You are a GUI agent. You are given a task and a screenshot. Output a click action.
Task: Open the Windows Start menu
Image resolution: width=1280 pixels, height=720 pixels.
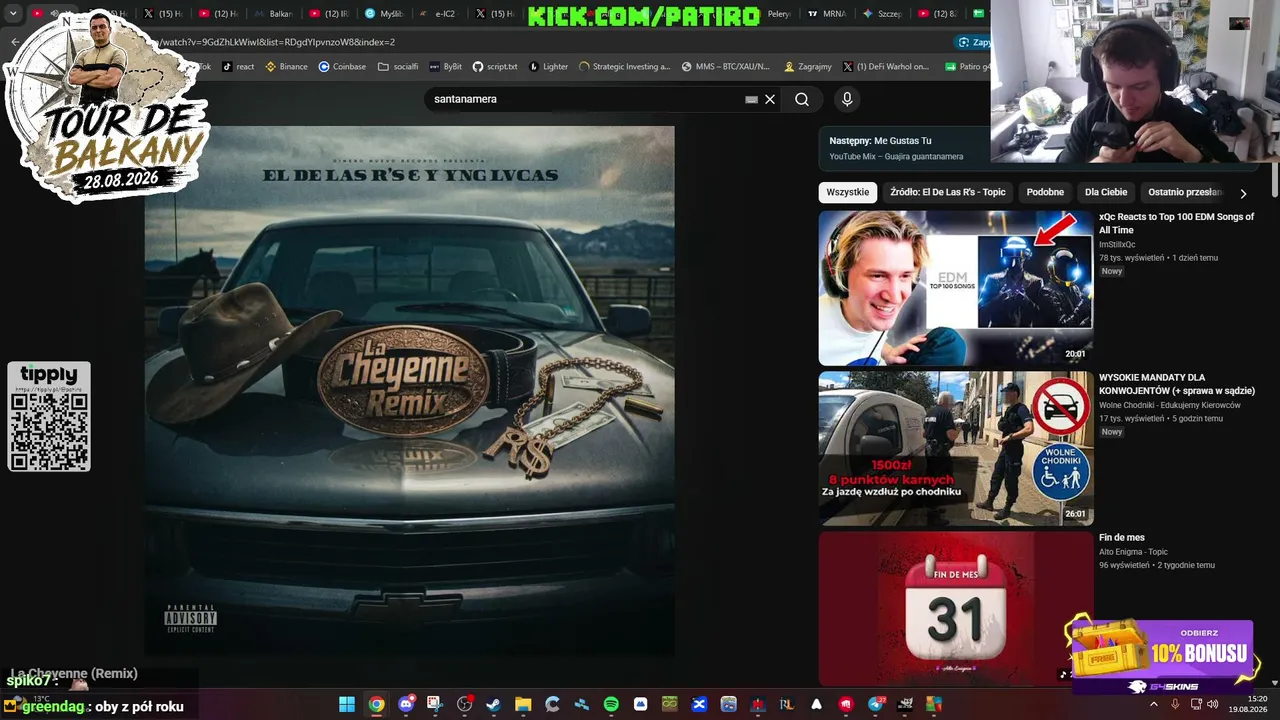point(347,704)
